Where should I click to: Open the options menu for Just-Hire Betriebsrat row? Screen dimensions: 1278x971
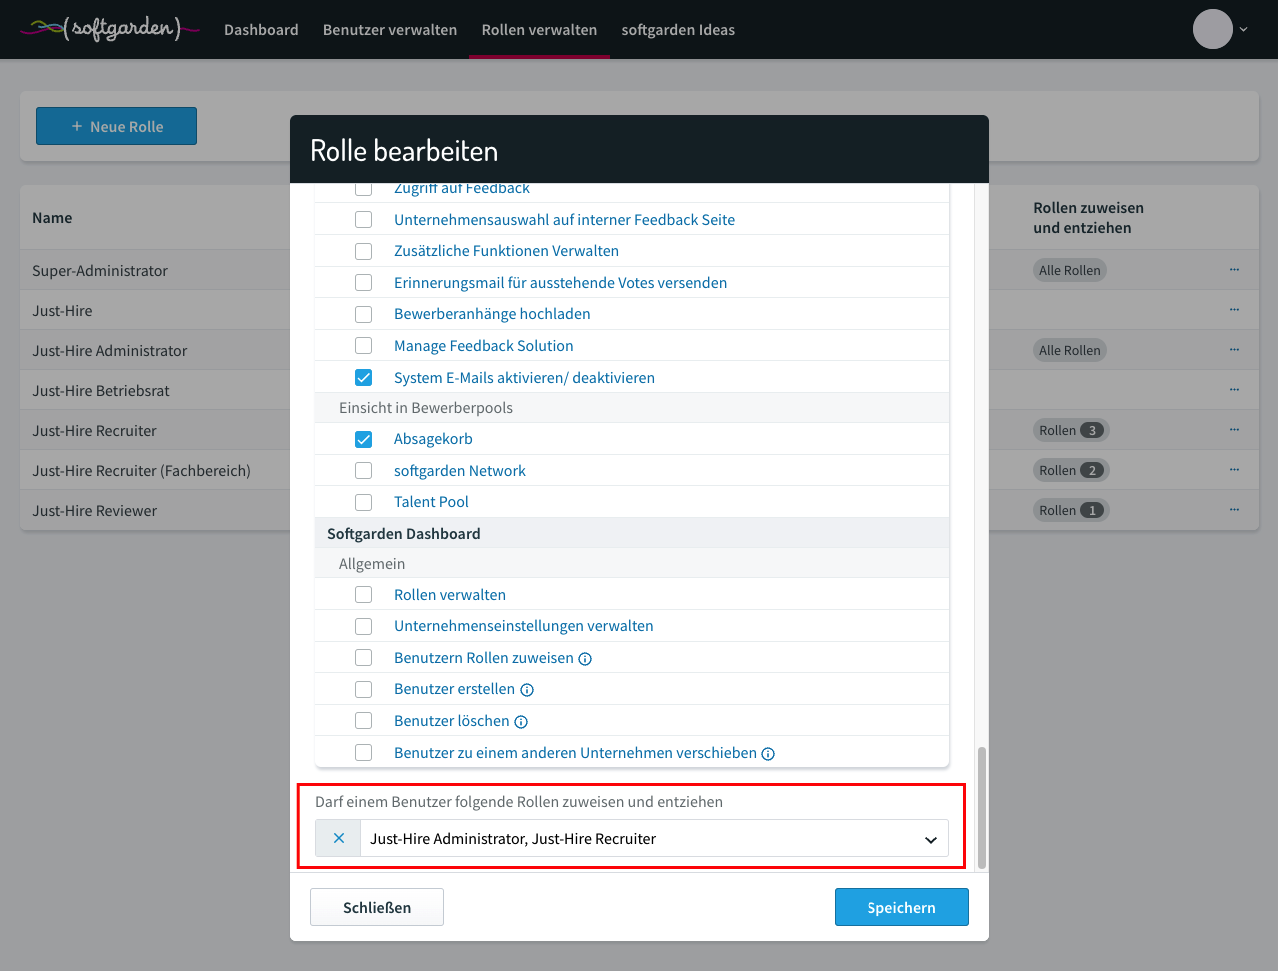pyautogui.click(x=1234, y=390)
